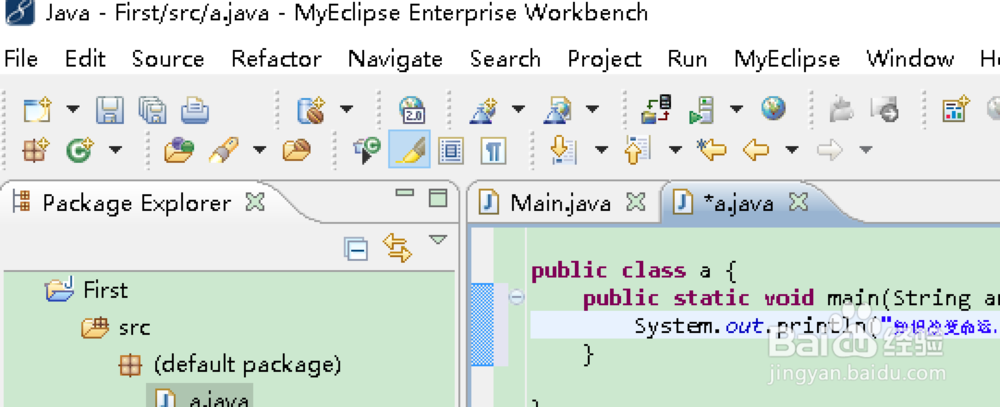Click the open folder task icon
This screenshot has width=1000, height=407.
coord(297,151)
